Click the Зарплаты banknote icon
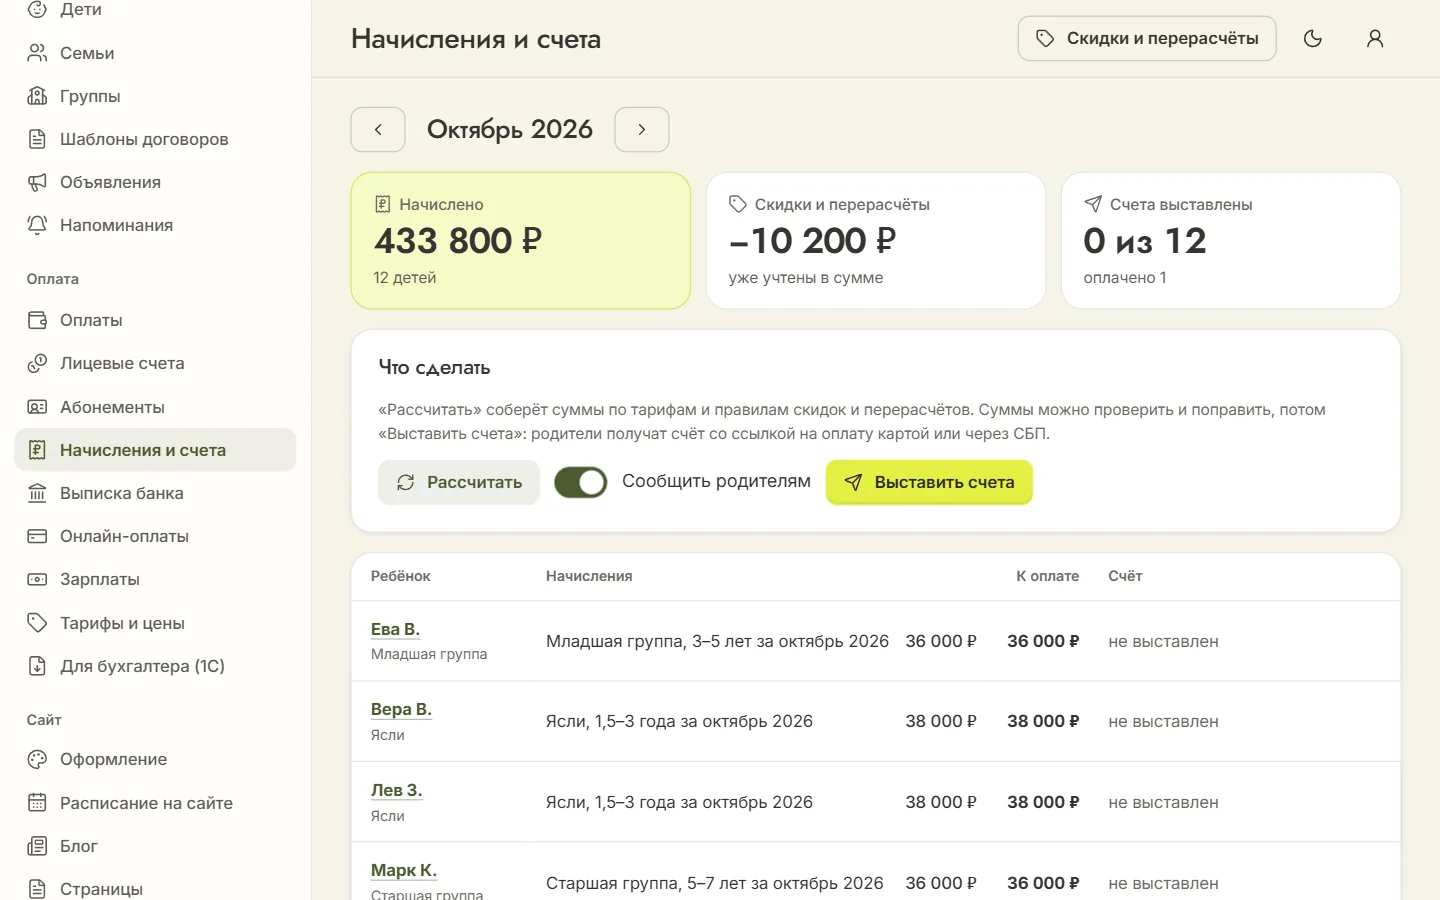Image resolution: width=1440 pixels, height=900 pixels. click(37, 579)
